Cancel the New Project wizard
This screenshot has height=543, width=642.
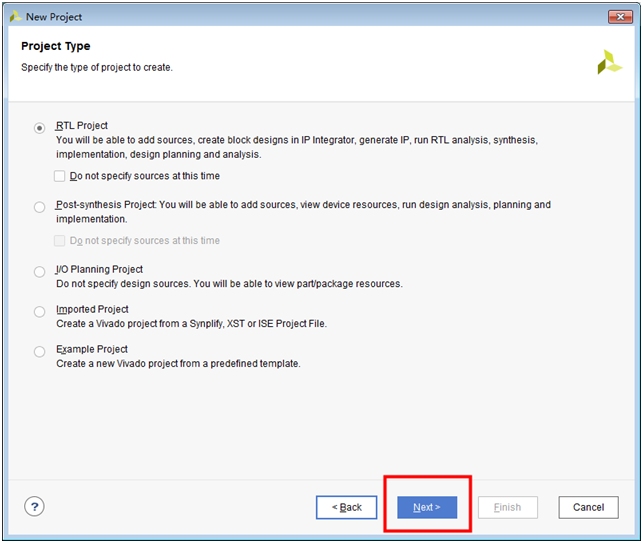[x=588, y=507]
